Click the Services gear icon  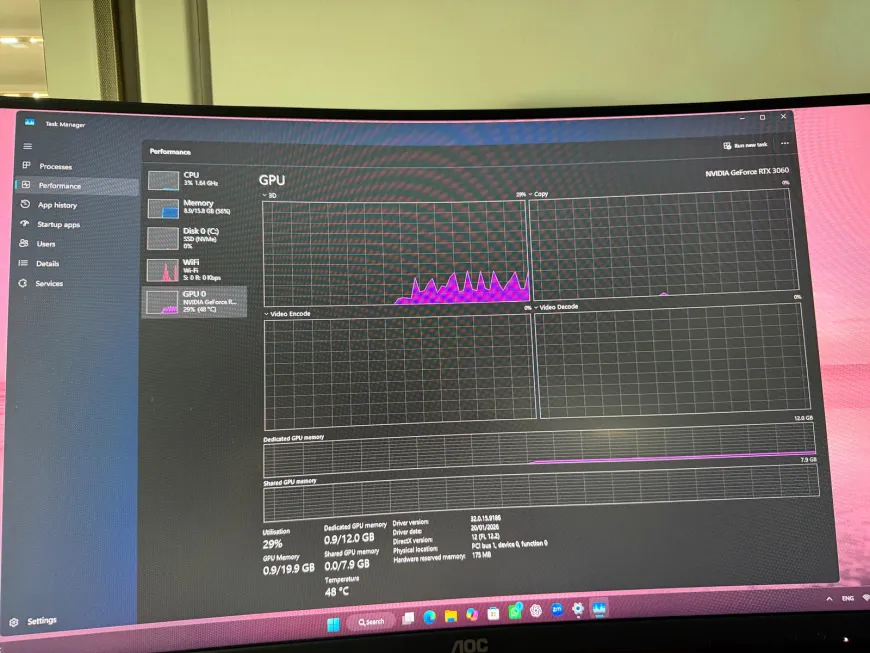[23, 283]
